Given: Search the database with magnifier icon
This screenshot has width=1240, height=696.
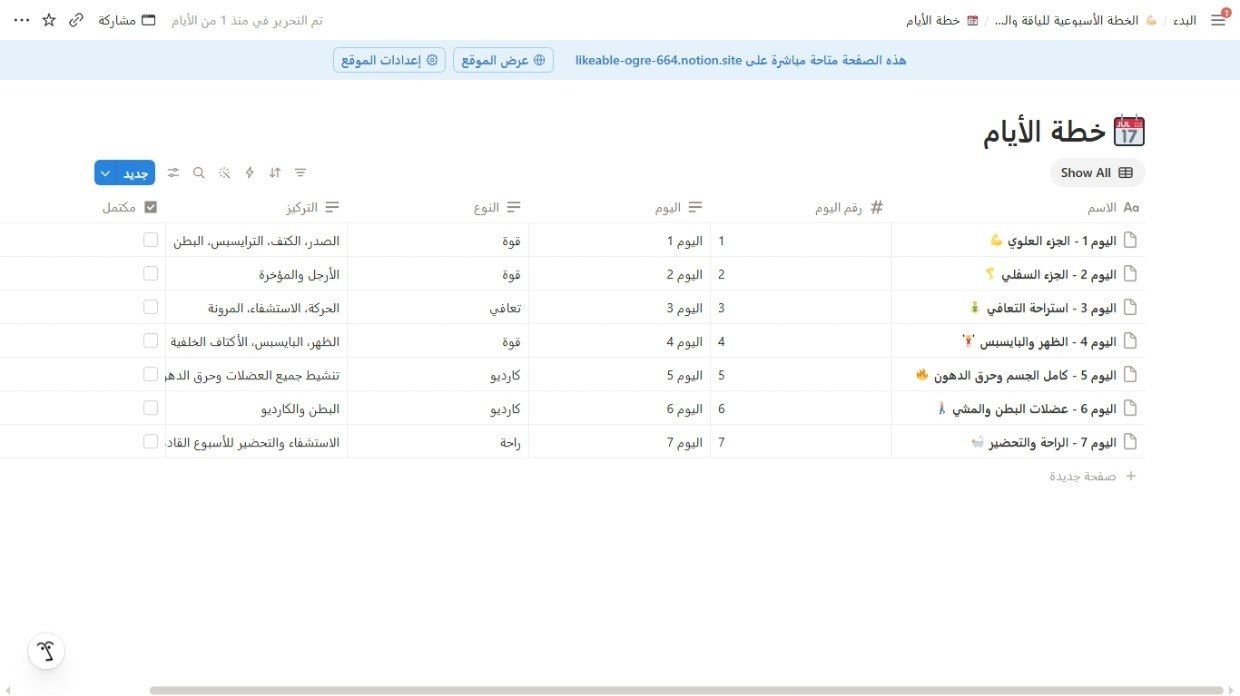Looking at the screenshot, I should click(x=199, y=173).
